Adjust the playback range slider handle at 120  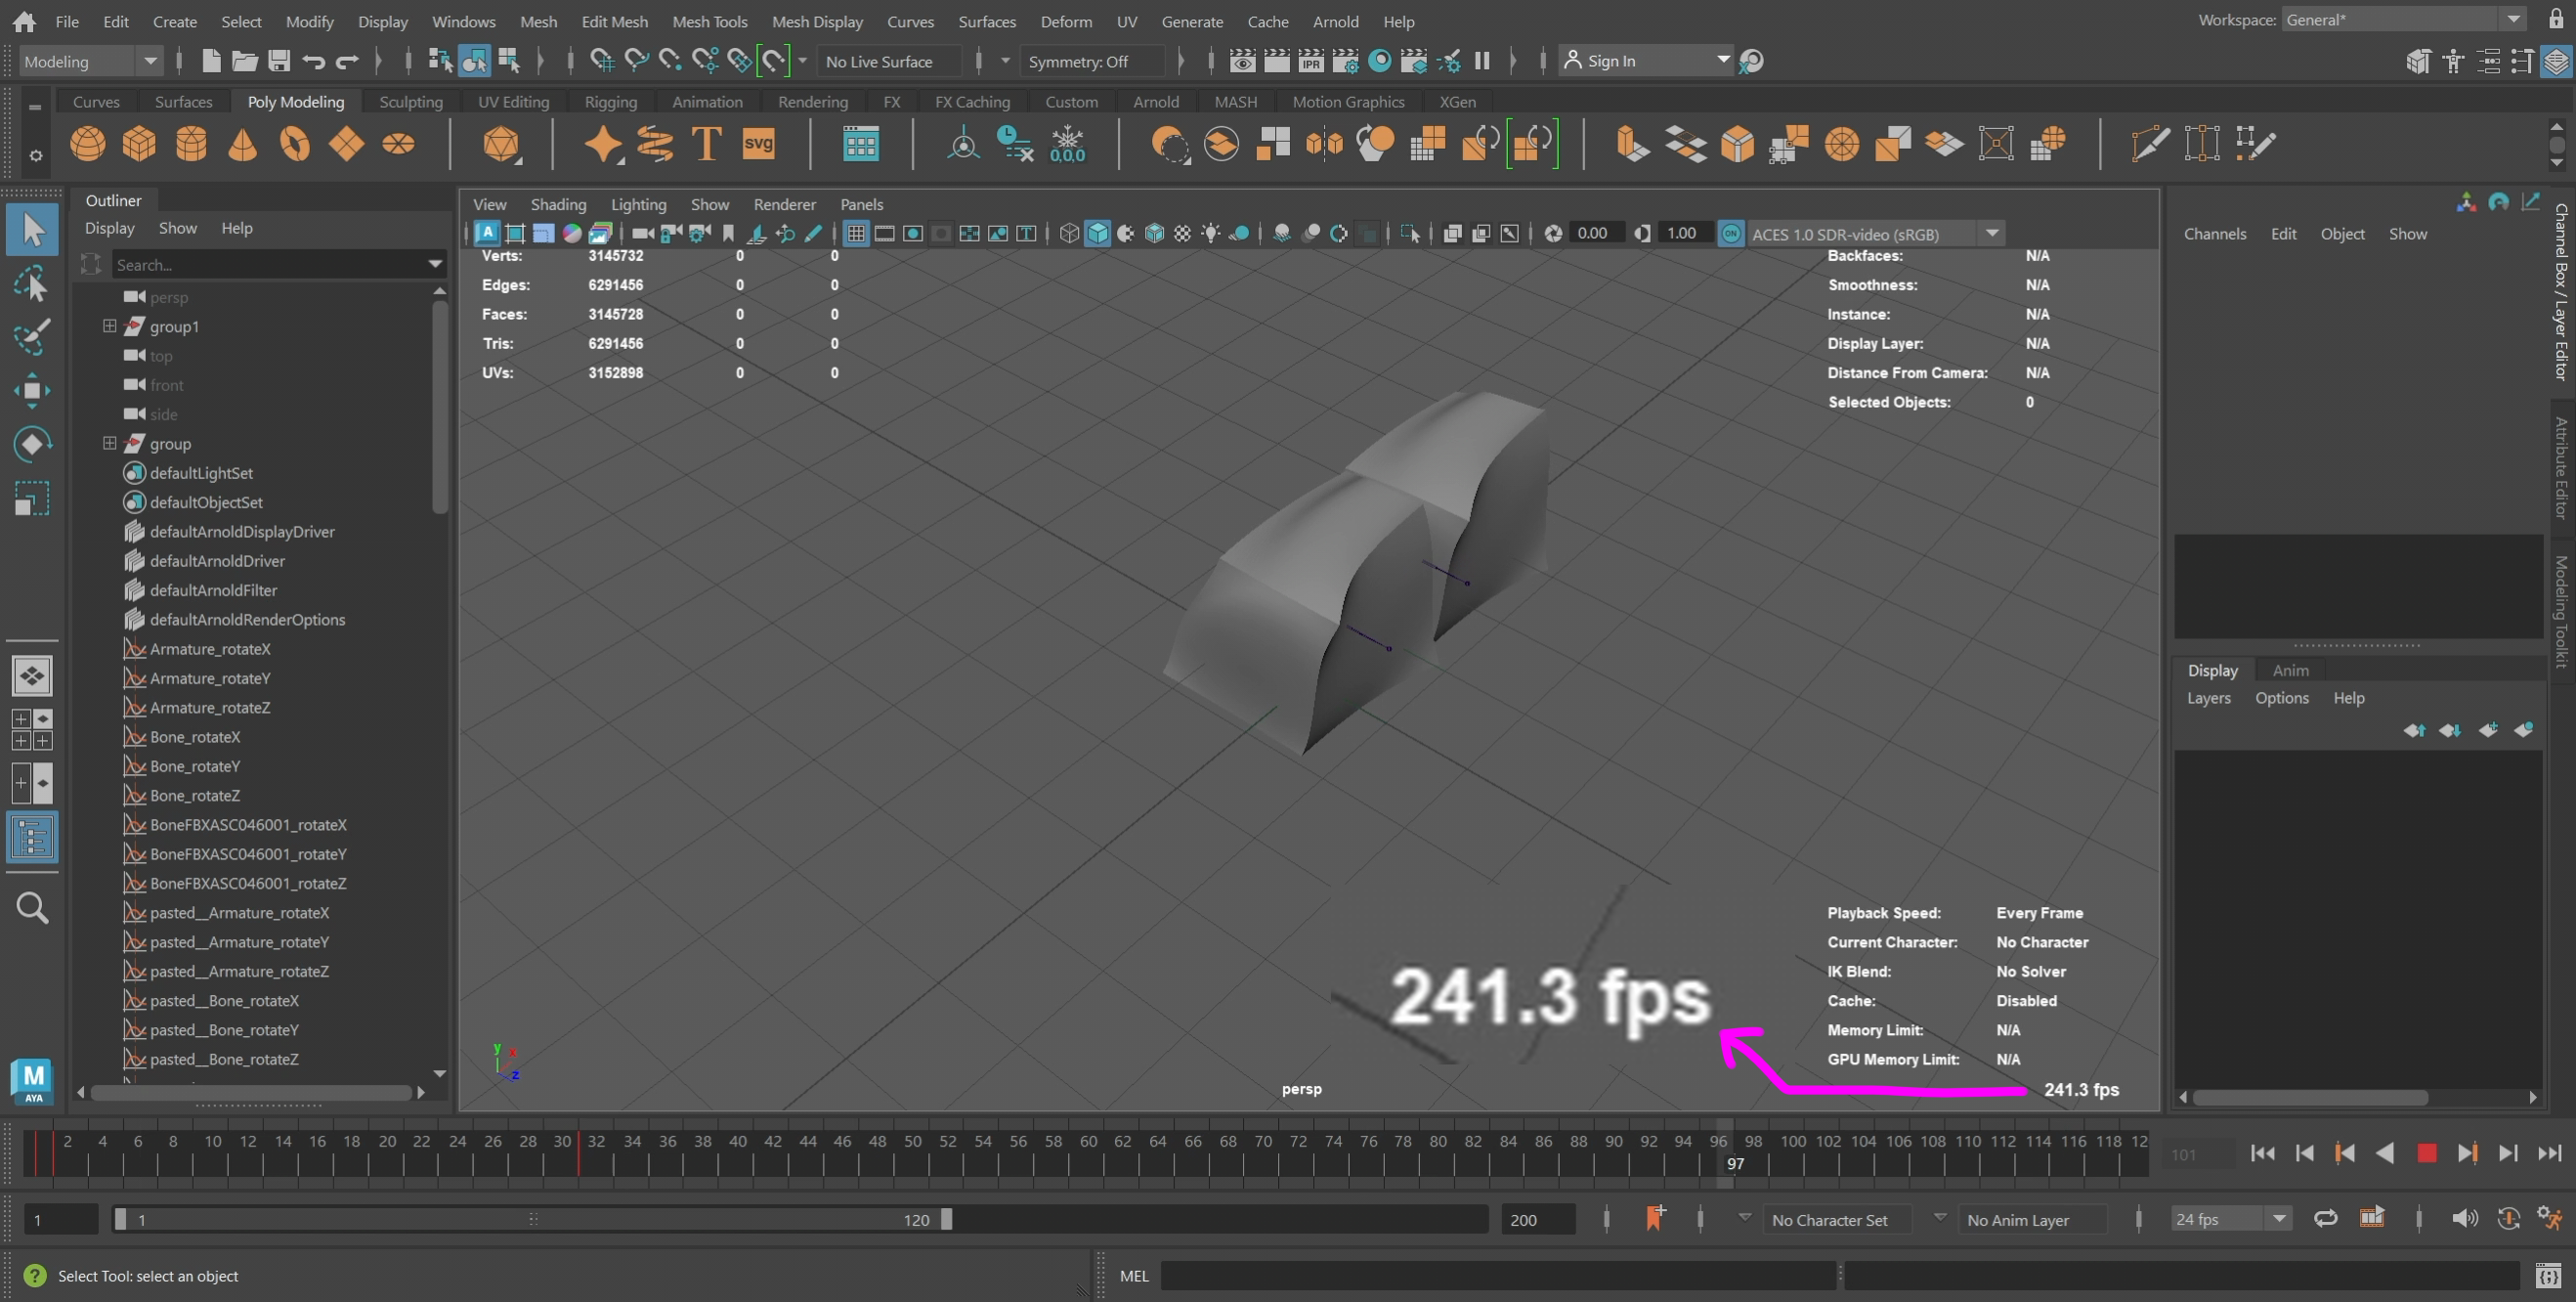(946, 1219)
